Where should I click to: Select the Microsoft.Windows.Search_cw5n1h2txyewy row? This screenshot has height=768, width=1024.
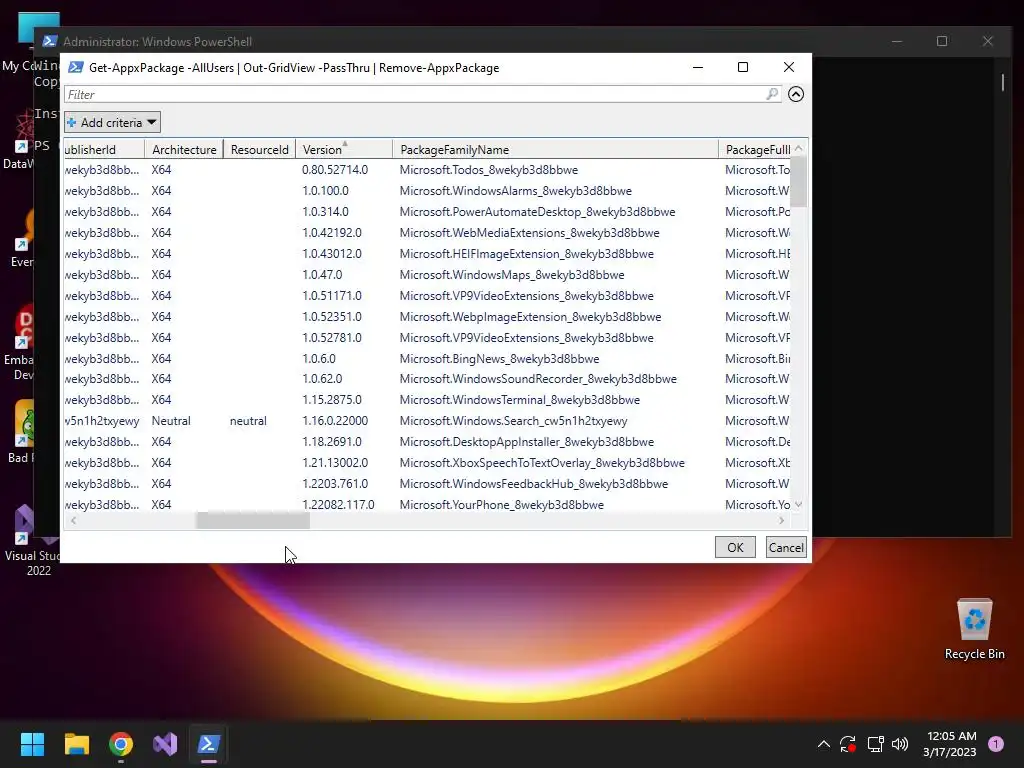point(427,421)
